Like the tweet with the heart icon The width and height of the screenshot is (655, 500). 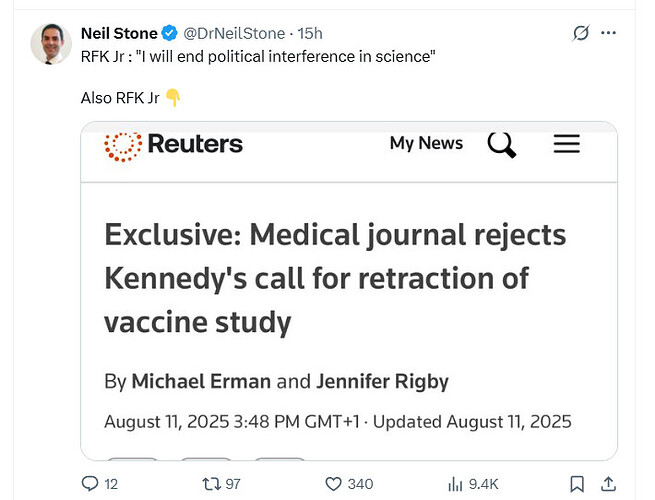[332, 483]
